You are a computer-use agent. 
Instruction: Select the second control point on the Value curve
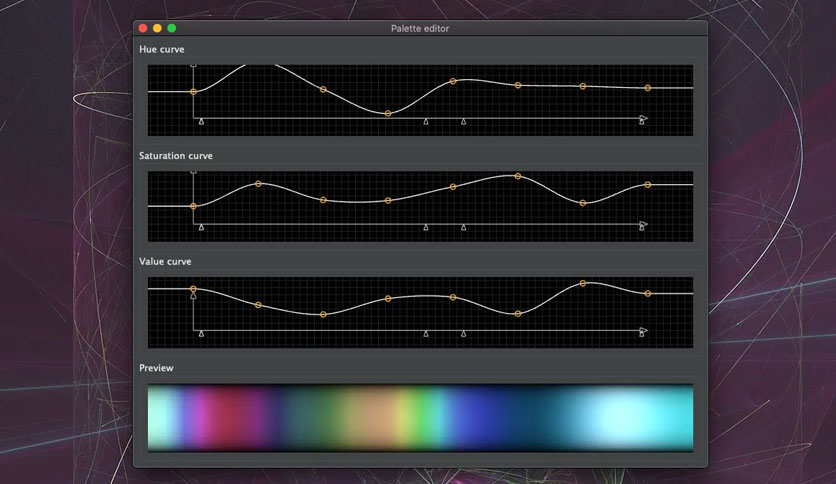click(258, 305)
